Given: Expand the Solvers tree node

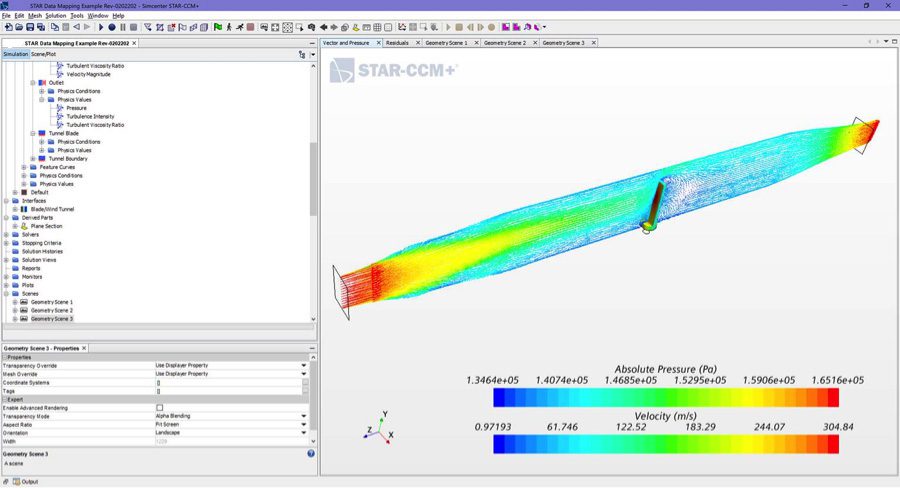Looking at the screenshot, I should (x=6, y=234).
